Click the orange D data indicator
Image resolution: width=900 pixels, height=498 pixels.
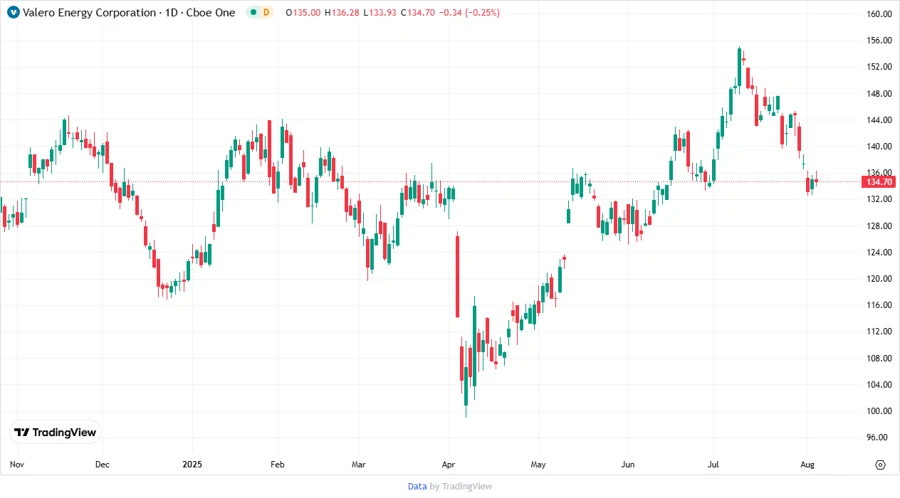[266, 12]
